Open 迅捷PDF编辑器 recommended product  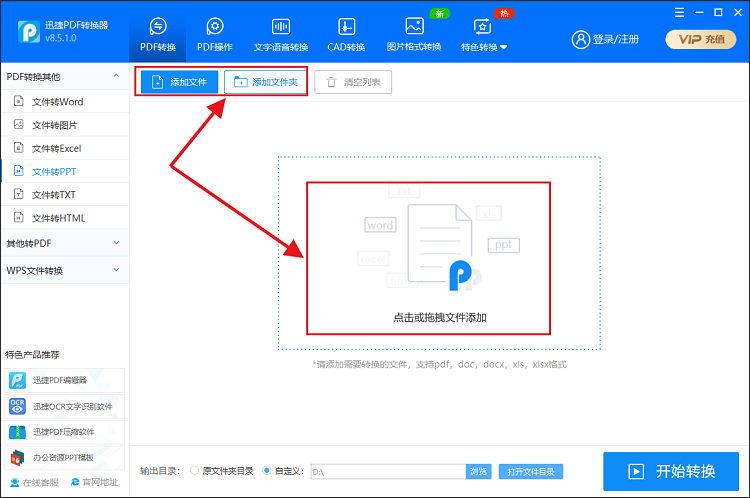click(x=65, y=380)
